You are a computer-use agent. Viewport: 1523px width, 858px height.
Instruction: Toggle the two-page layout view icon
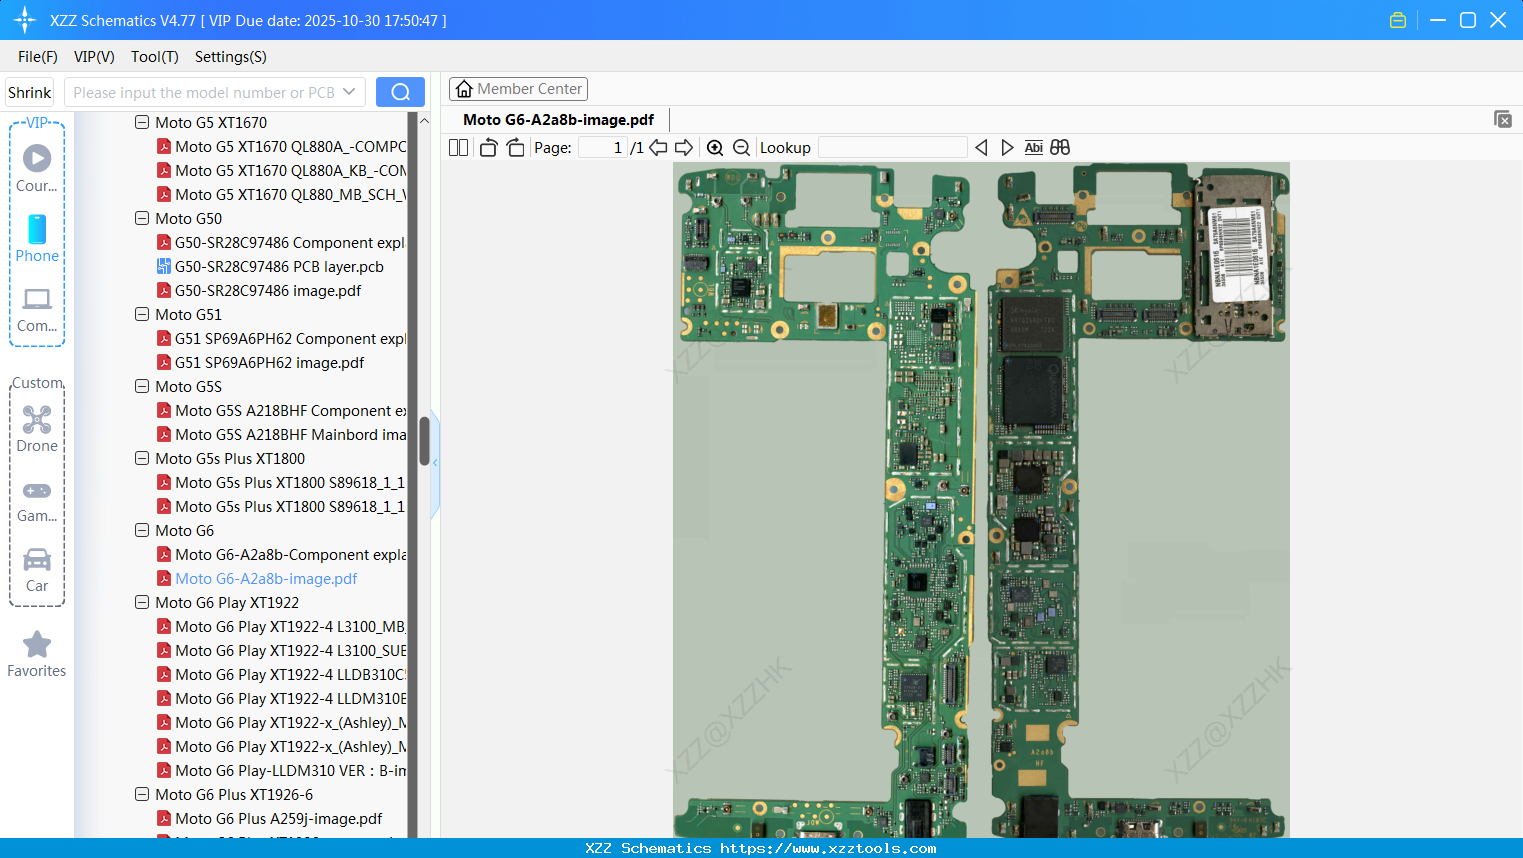pos(458,148)
